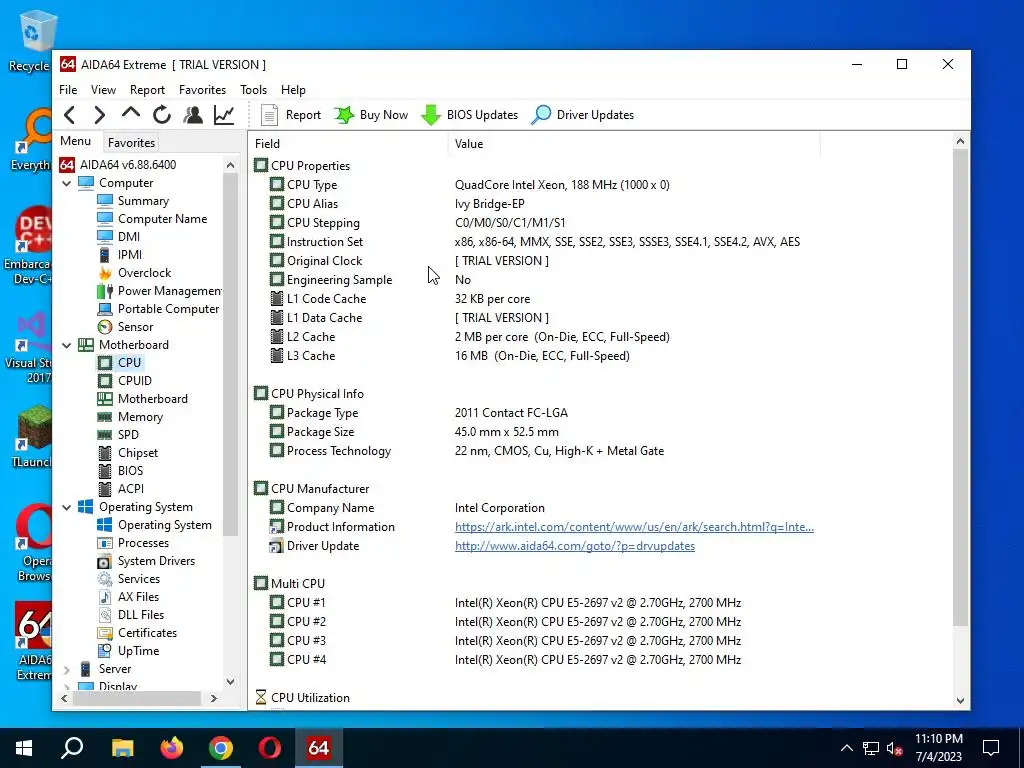Go forward with the right arrow toolbar icon

[x=99, y=115]
